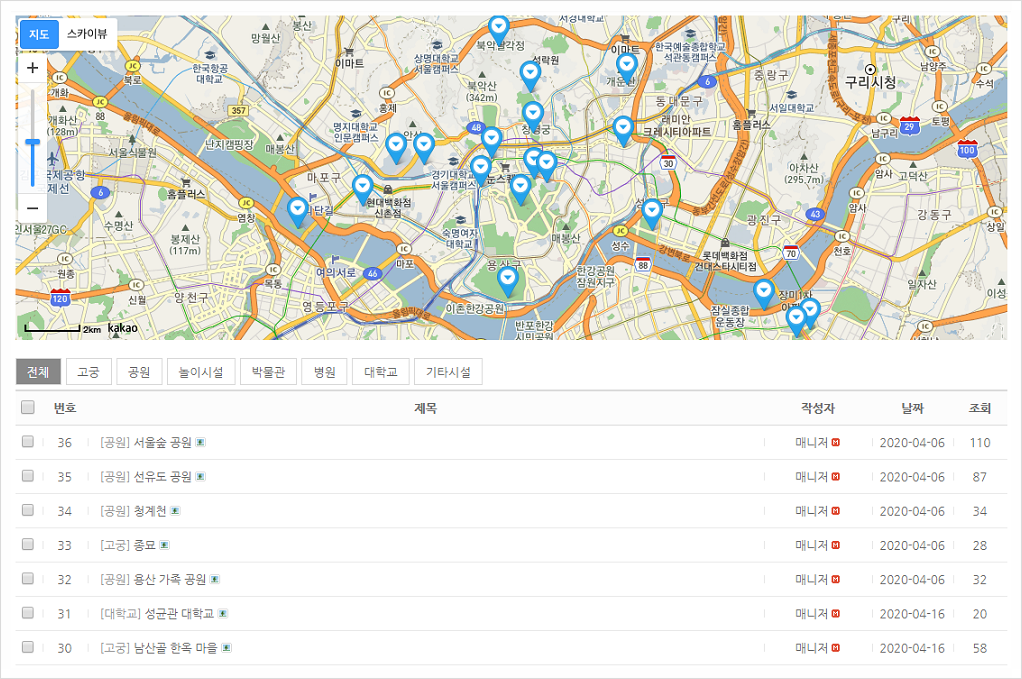Click the marker below 눈스퀘어
Viewport: 1022px width, 679px height.
(519, 190)
